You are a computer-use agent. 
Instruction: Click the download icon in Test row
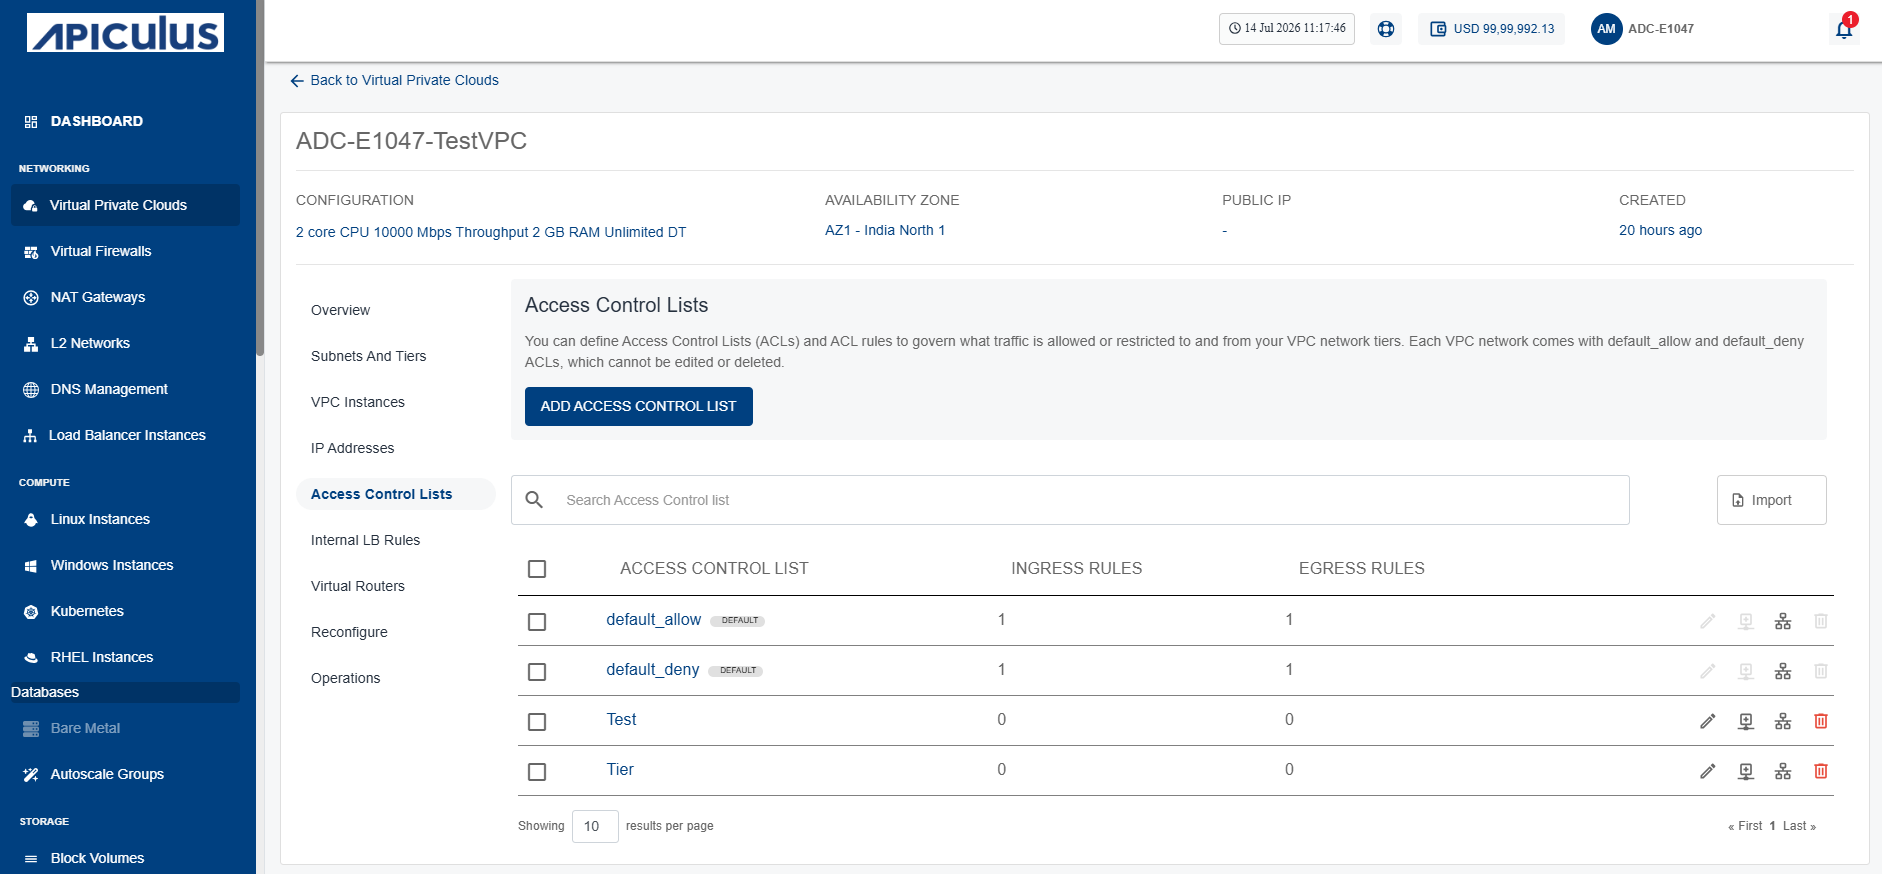(x=1746, y=721)
